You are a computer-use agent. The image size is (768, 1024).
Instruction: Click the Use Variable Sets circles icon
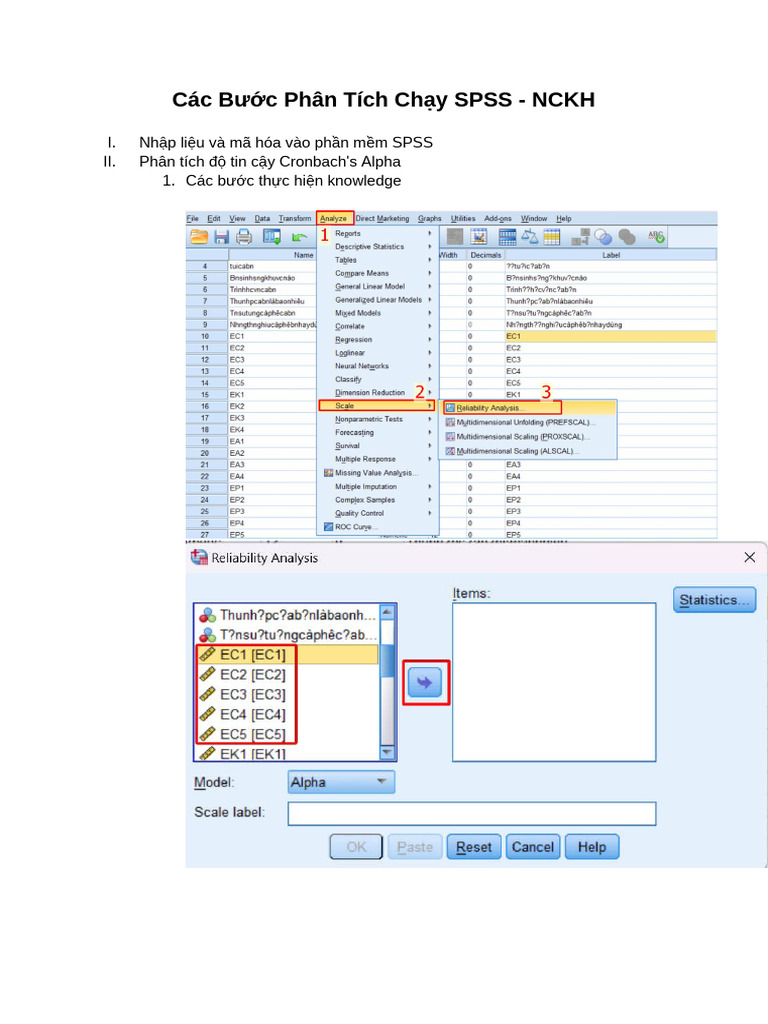[x=603, y=237]
